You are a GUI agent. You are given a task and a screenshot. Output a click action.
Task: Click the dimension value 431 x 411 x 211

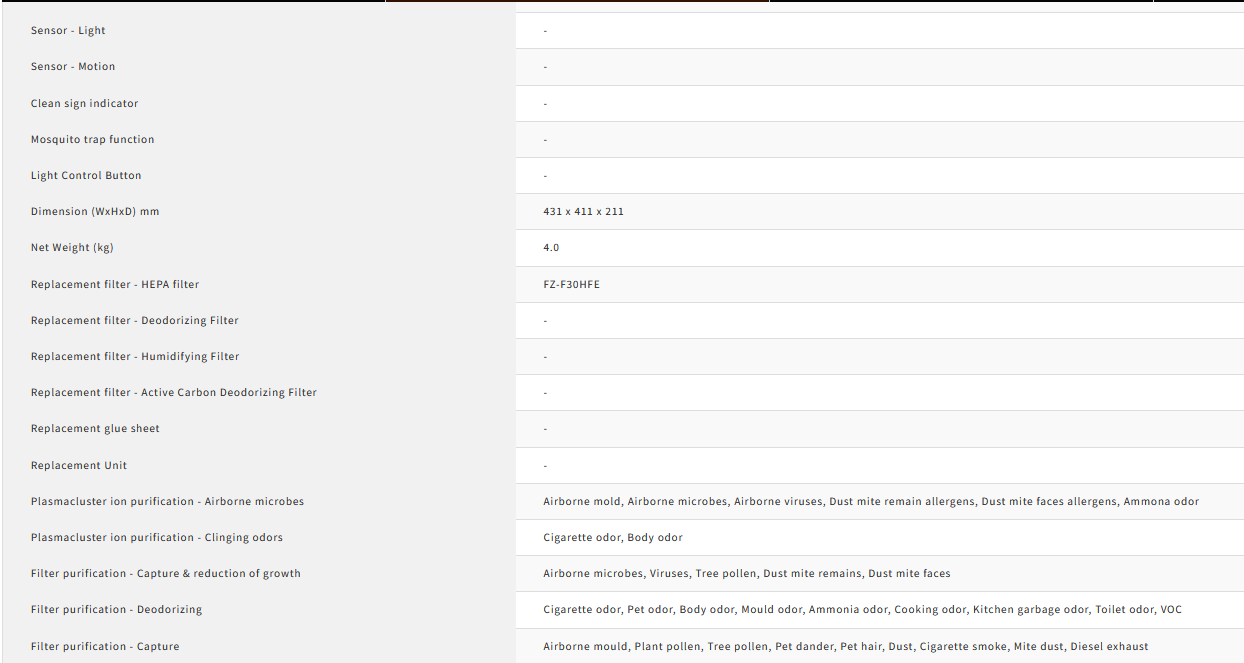pyautogui.click(x=583, y=212)
